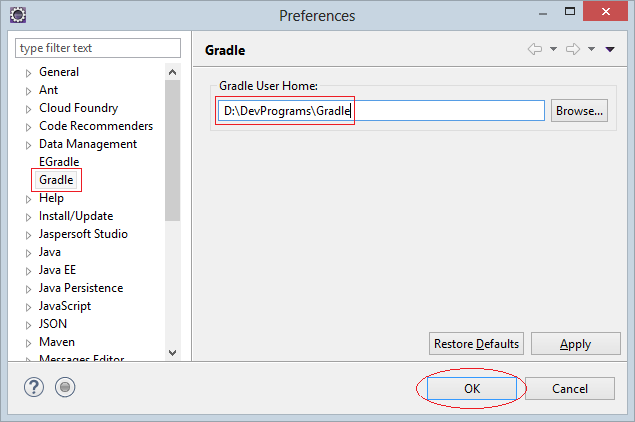Select the Data Management item

pyautogui.click(x=88, y=144)
